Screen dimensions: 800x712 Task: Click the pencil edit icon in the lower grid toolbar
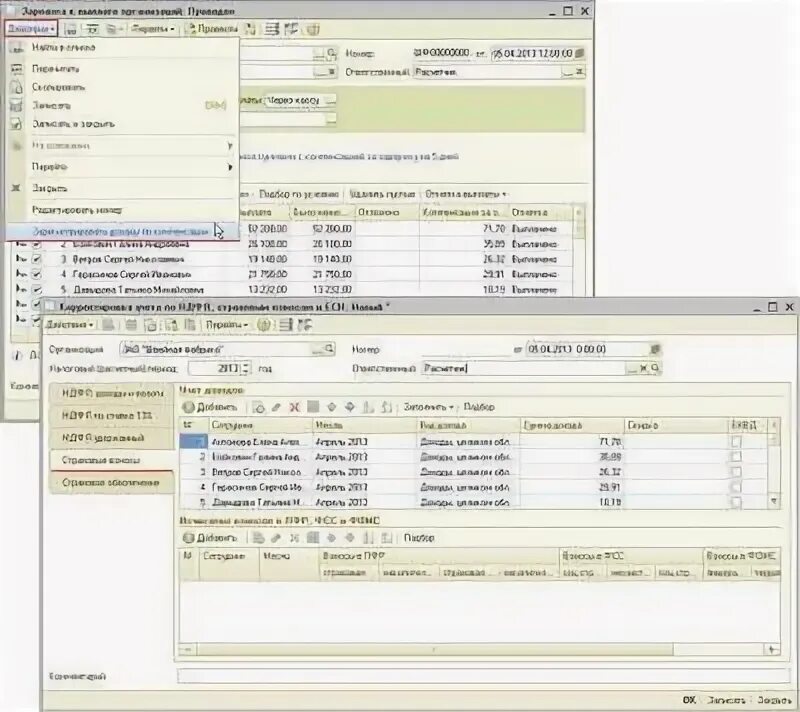click(276, 538)
